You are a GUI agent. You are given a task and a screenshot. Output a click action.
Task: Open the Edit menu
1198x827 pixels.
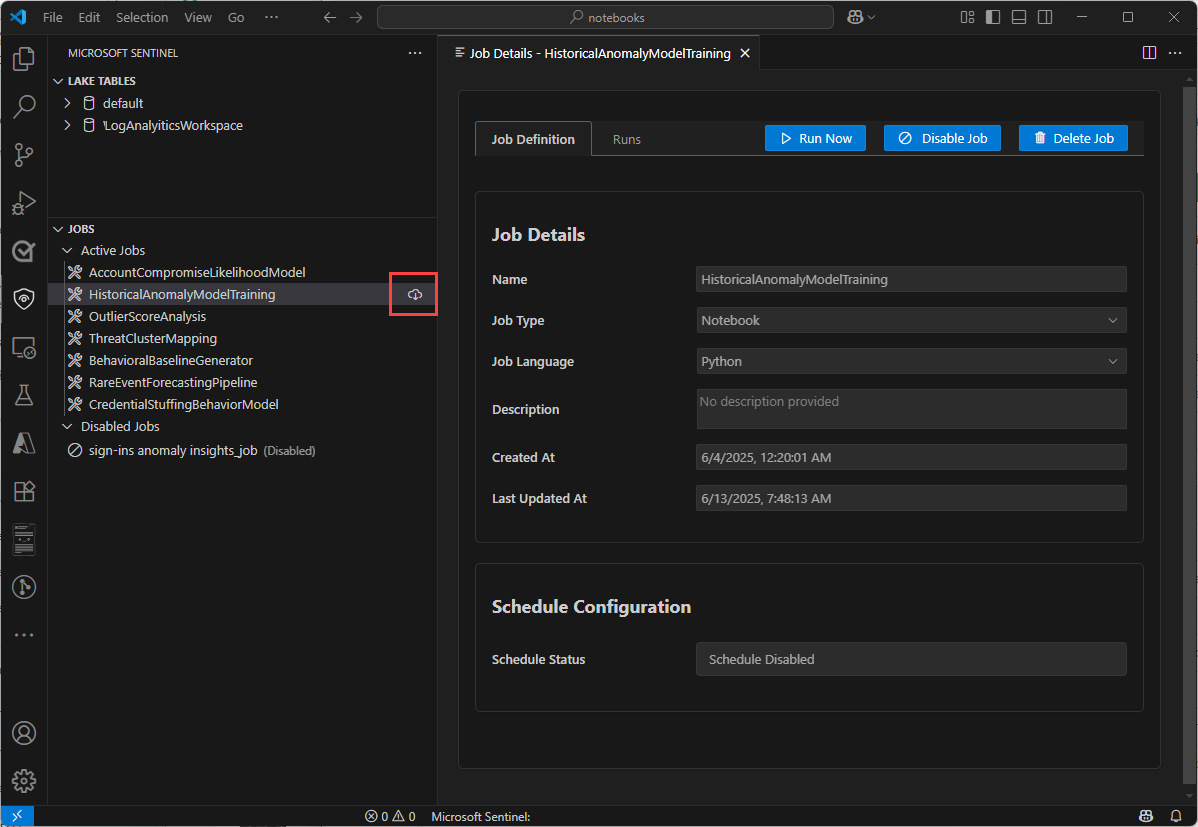pyautogui.click(x=89, y=17)
